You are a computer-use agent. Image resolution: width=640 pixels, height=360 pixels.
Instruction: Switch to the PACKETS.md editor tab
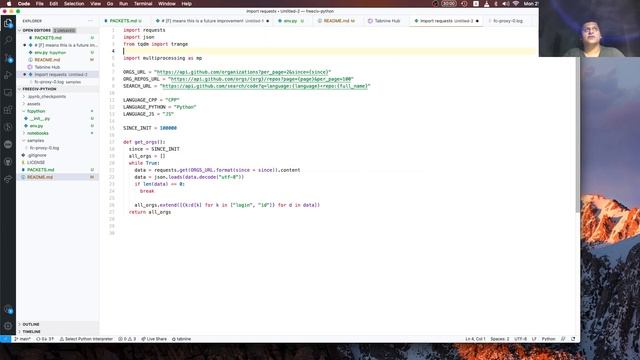[124, 21]
